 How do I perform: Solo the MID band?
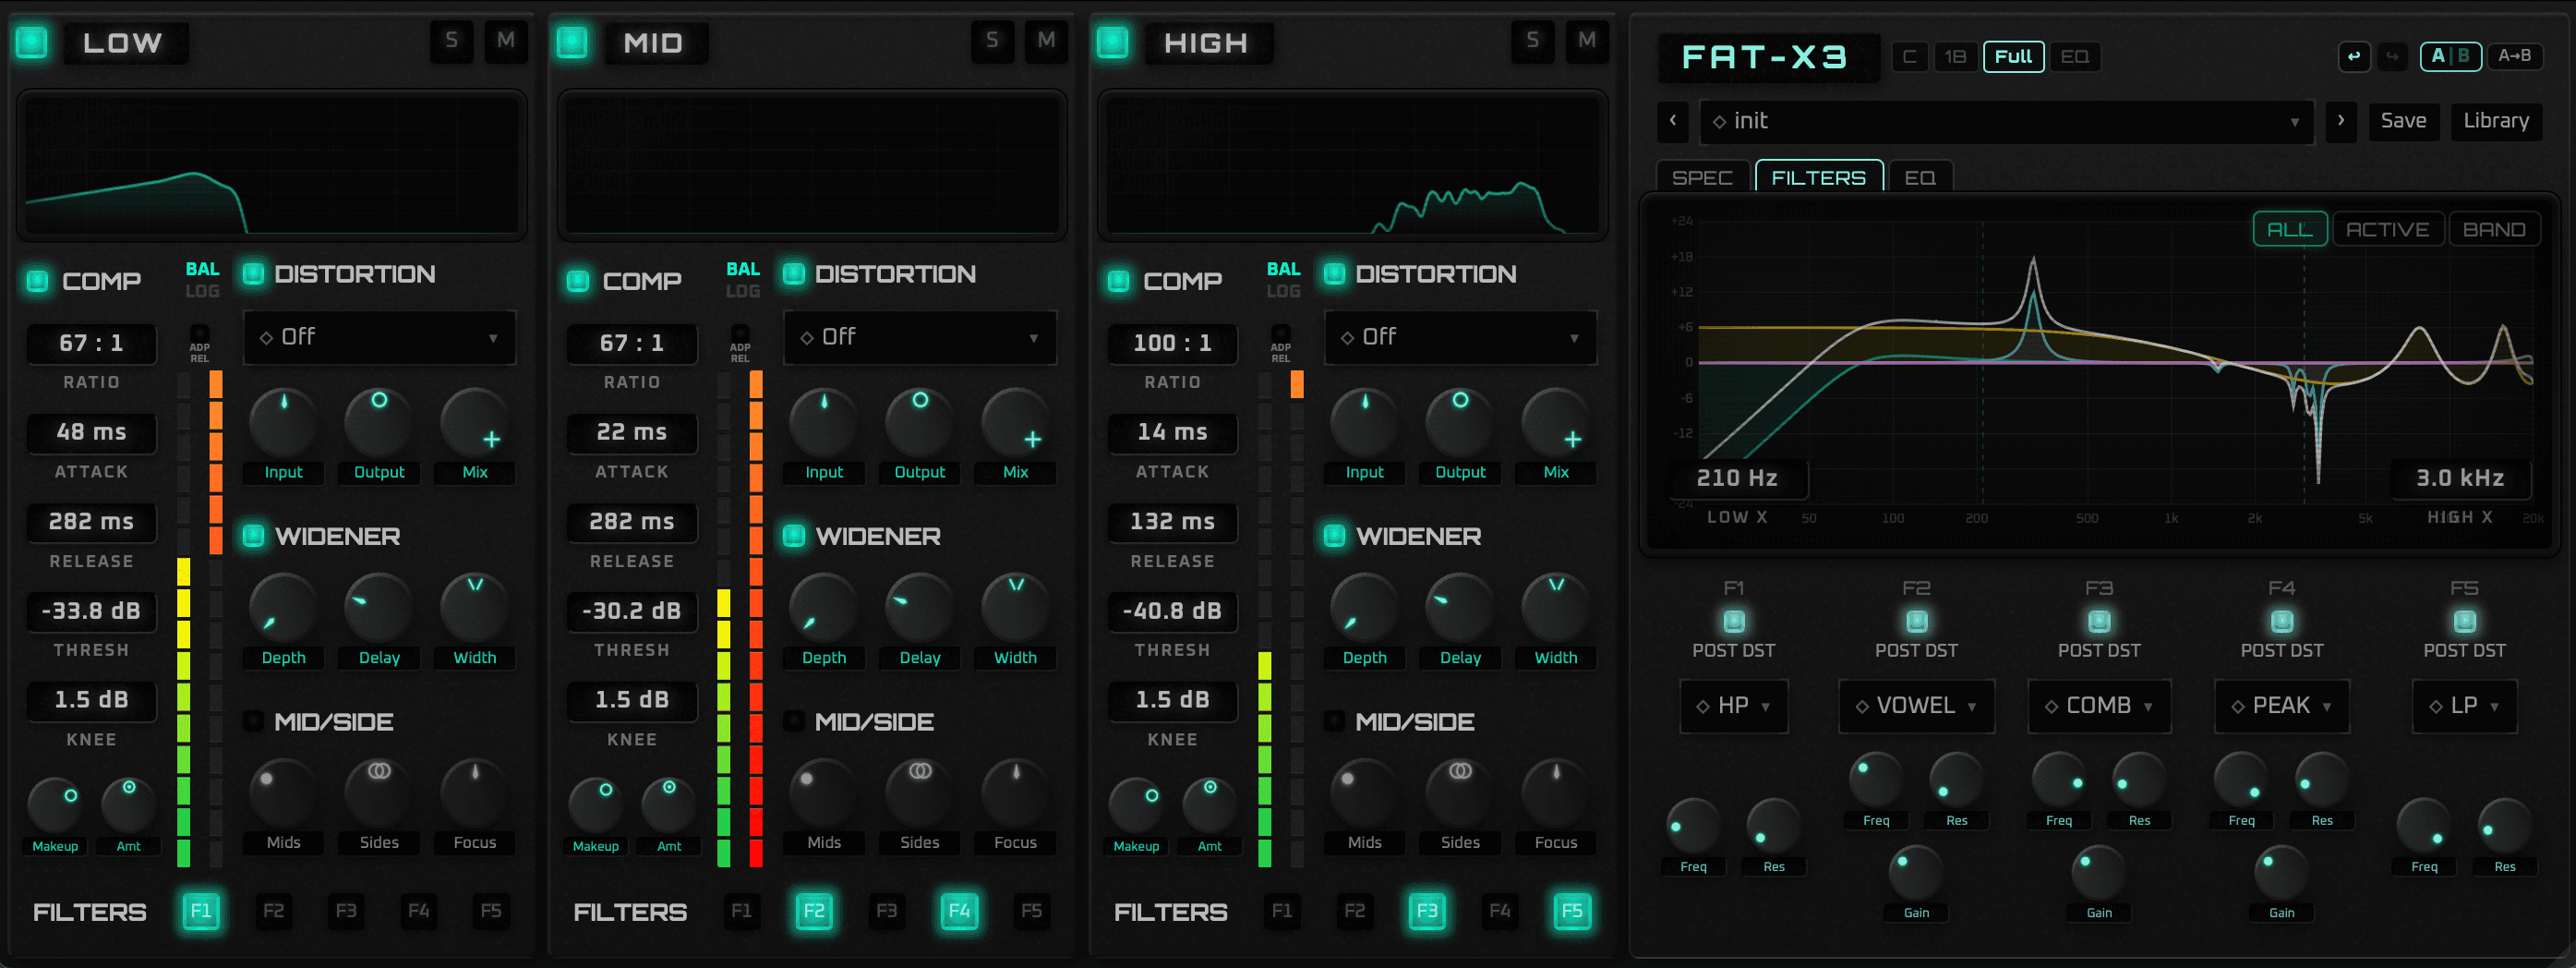(x=991, y=42)
